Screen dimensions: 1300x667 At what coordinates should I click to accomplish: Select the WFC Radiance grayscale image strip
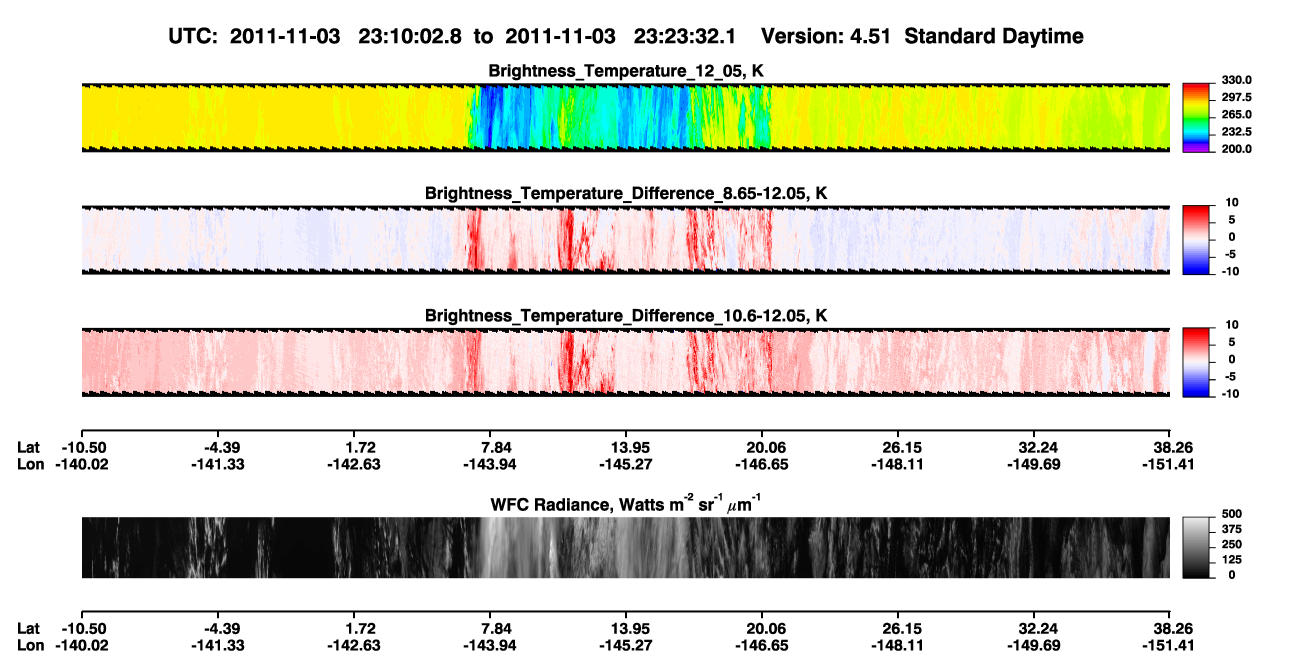pos(625,548)
